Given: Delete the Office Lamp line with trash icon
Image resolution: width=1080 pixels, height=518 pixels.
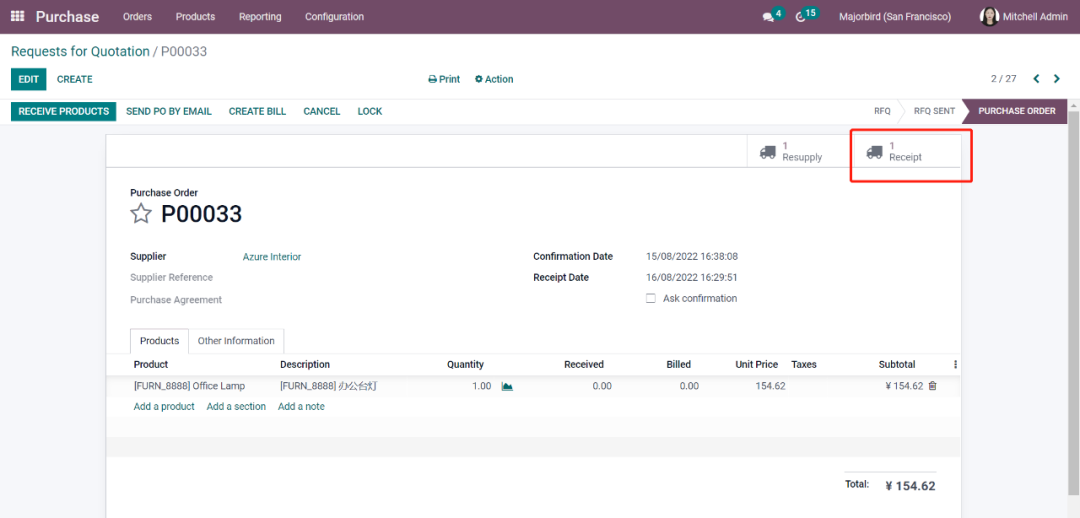Looking at the screenshot, I should point(933,386).
